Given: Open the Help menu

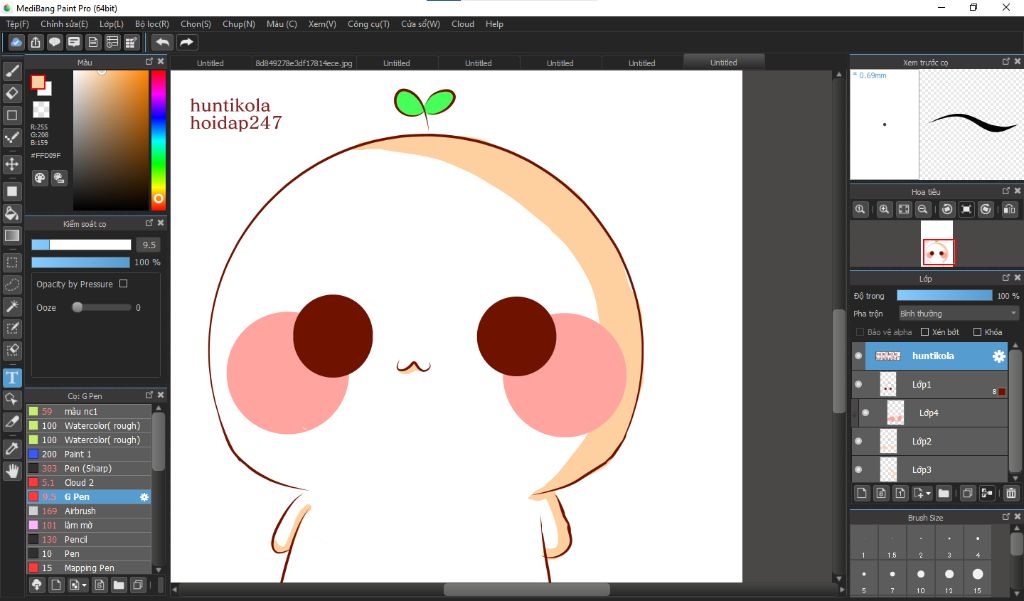Looking at the screenshot, I should click(x=494, y=24).
